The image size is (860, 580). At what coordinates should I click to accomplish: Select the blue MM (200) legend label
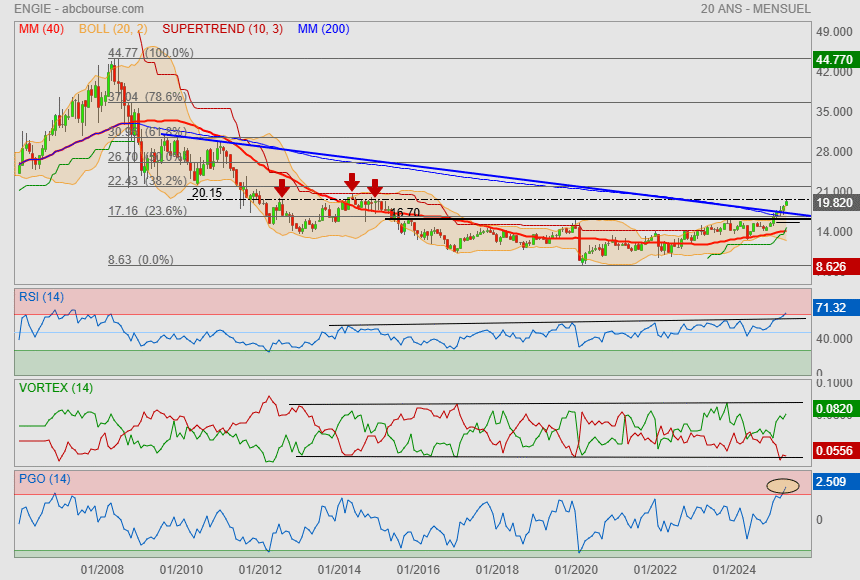click(x=323, y=29)
